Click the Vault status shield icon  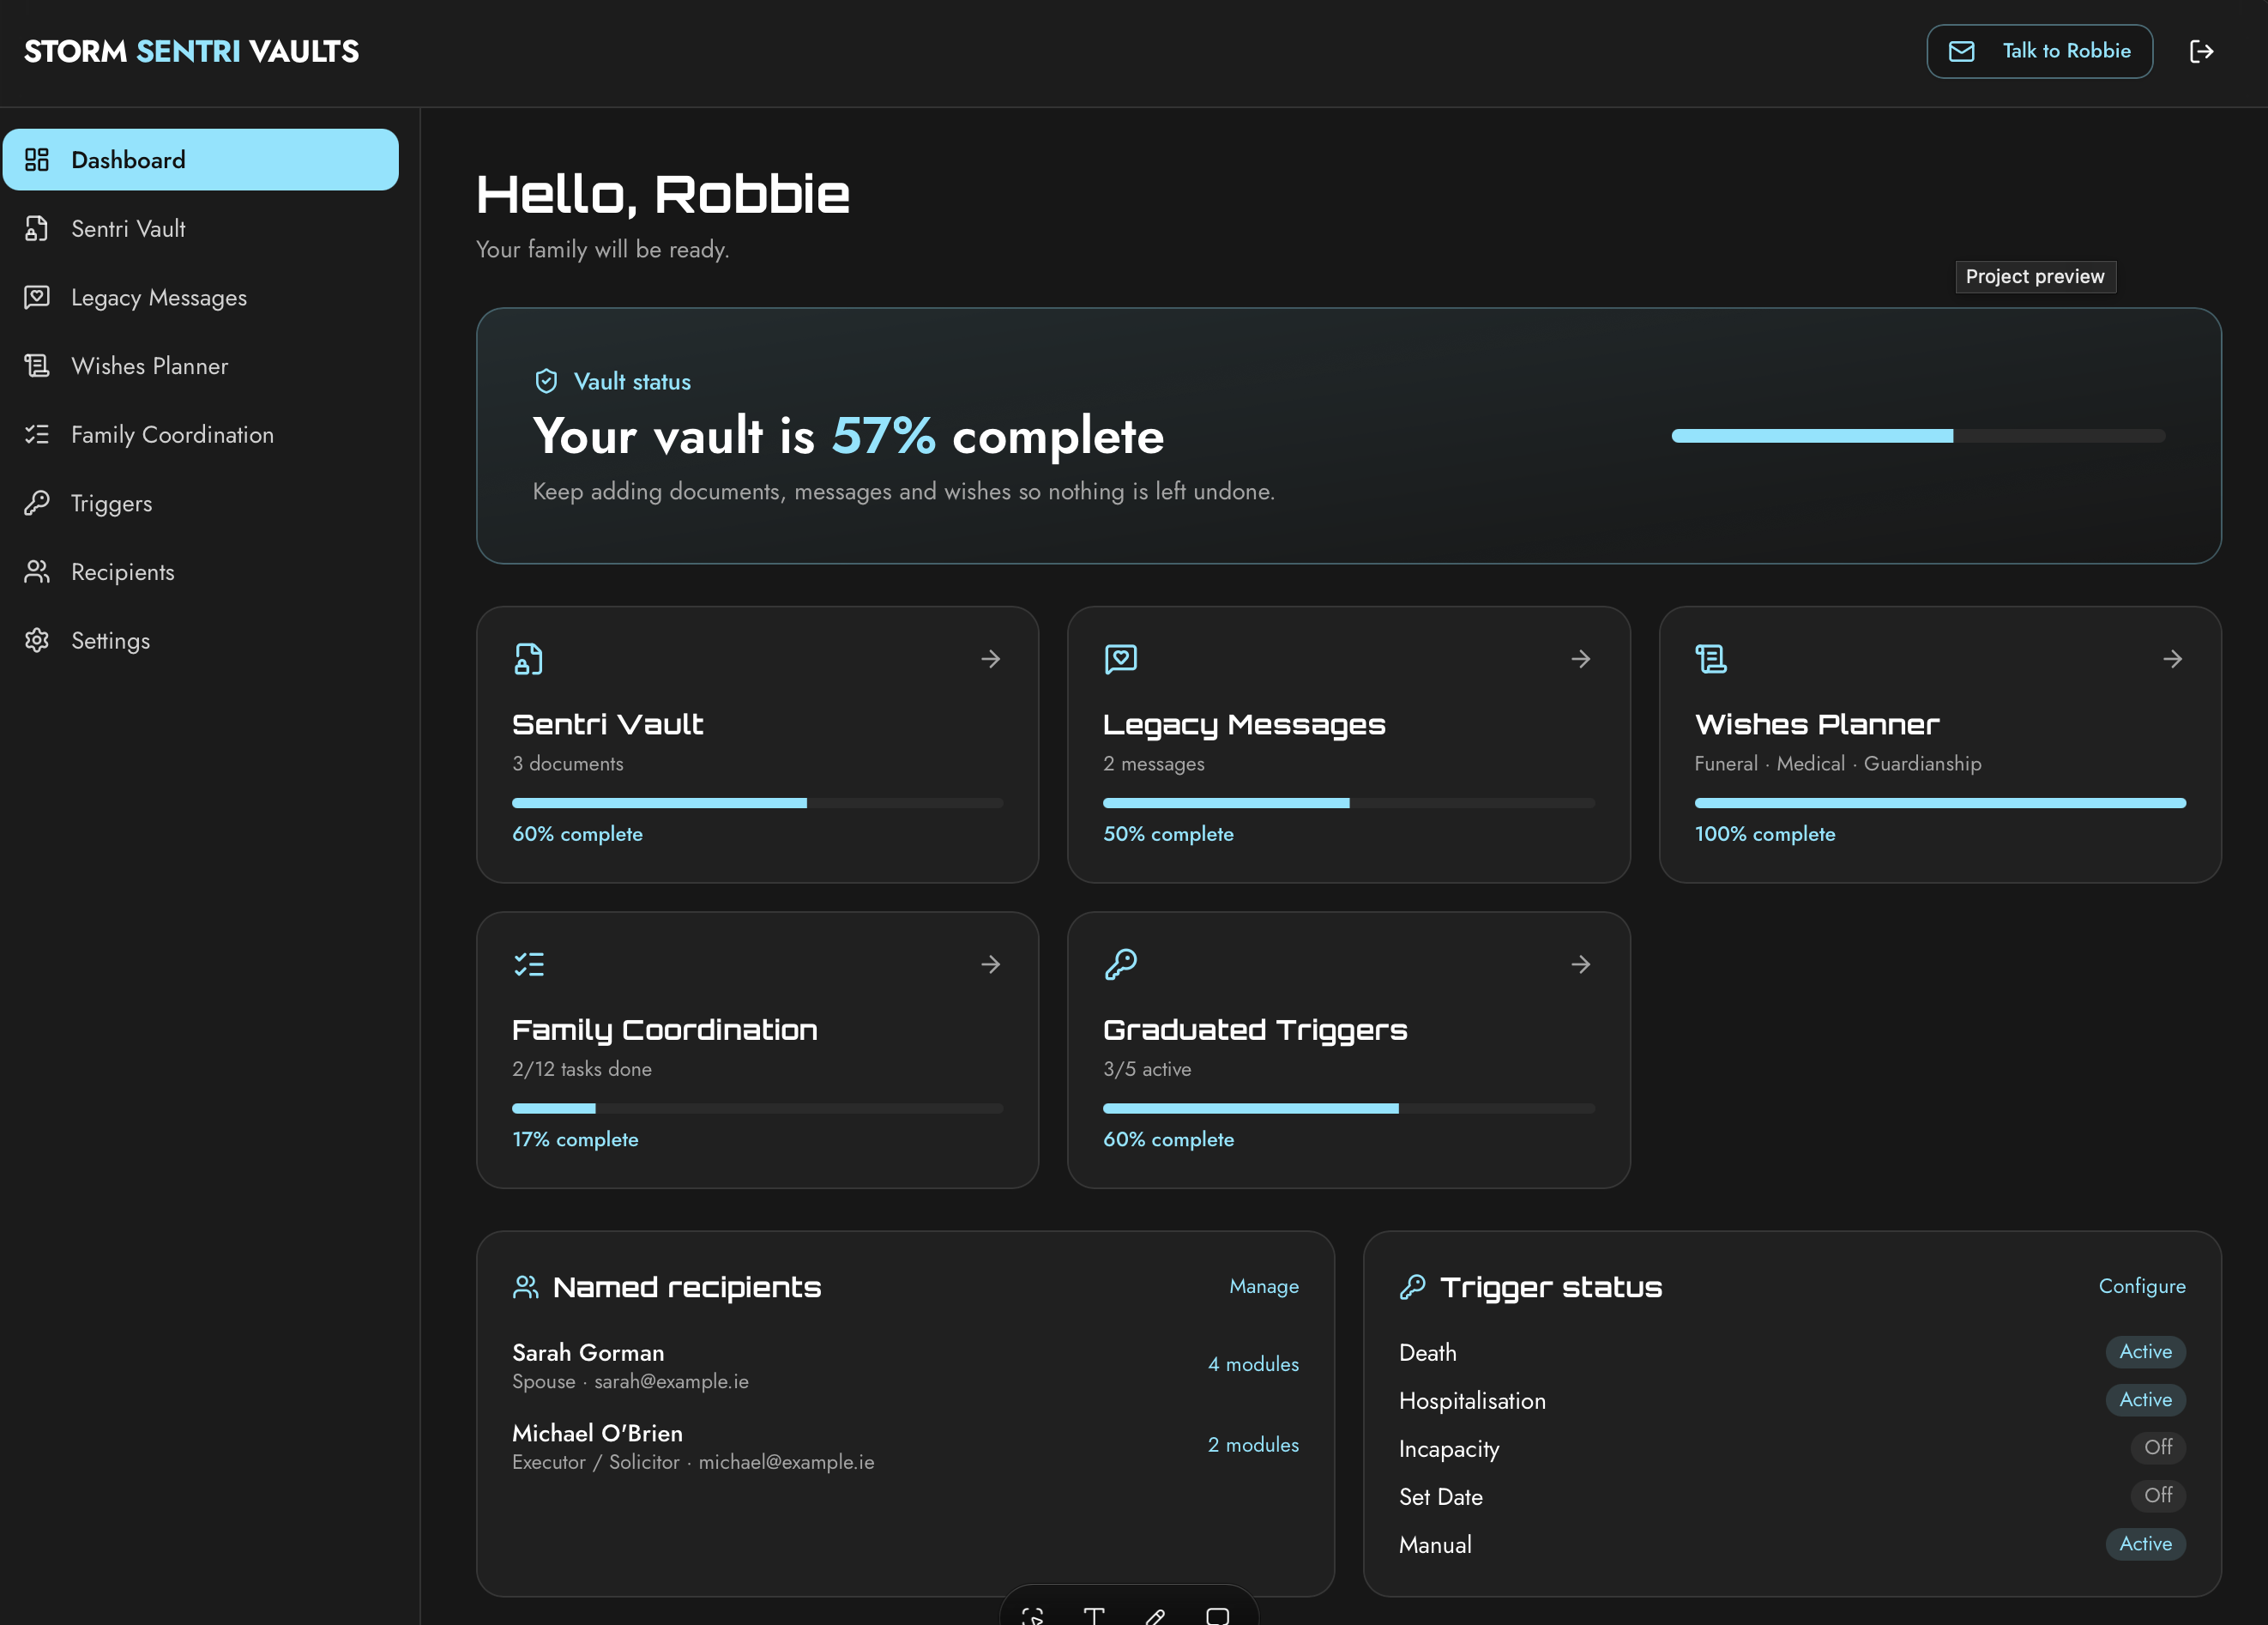pyautogui.click(x=546, y=381)
